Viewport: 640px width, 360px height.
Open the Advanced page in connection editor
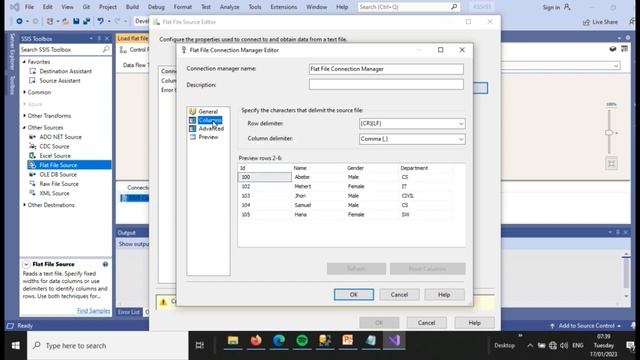click(211, 129)
